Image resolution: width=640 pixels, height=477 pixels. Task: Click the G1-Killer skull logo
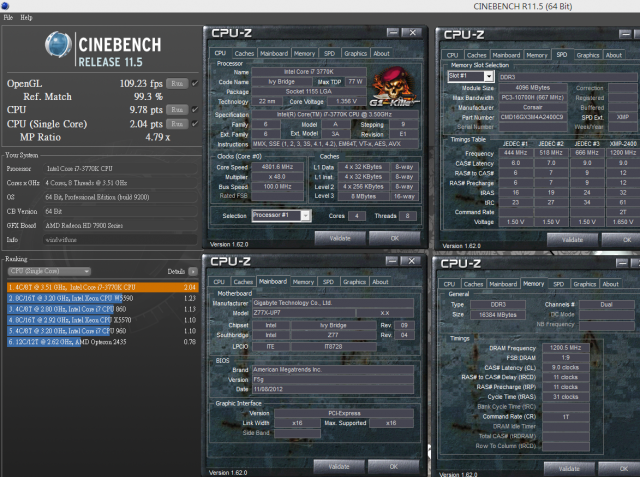[x=394, y=87]
